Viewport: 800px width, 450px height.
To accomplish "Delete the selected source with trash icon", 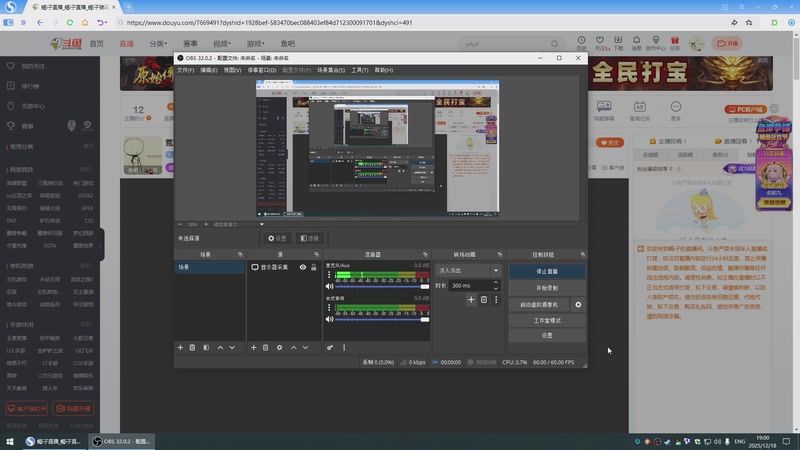I will (265, 347).
